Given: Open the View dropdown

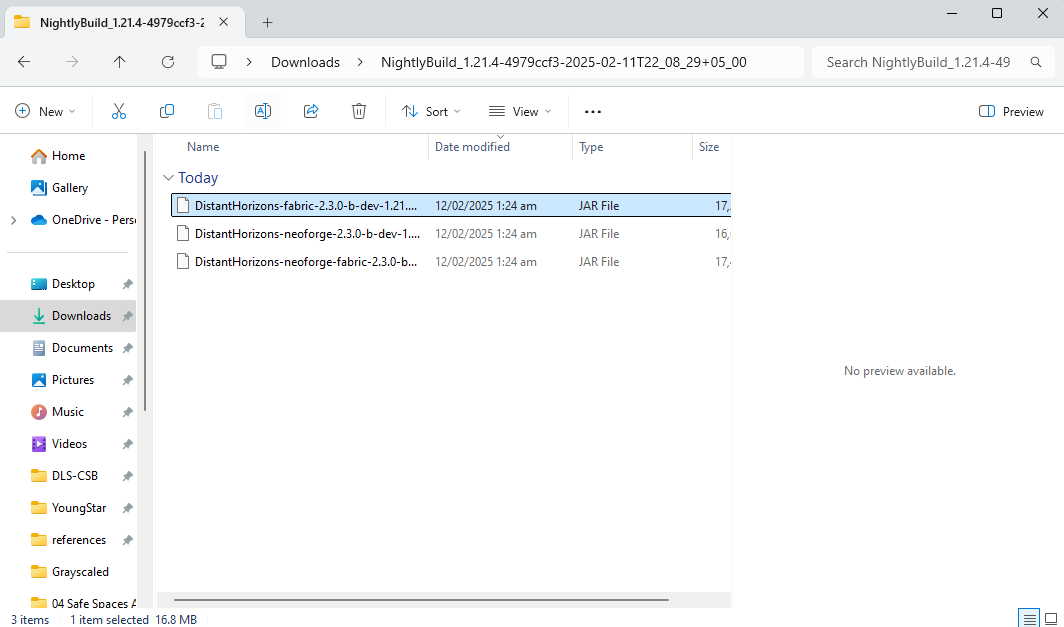Looking at the screenshot, I should pos(520,111).
